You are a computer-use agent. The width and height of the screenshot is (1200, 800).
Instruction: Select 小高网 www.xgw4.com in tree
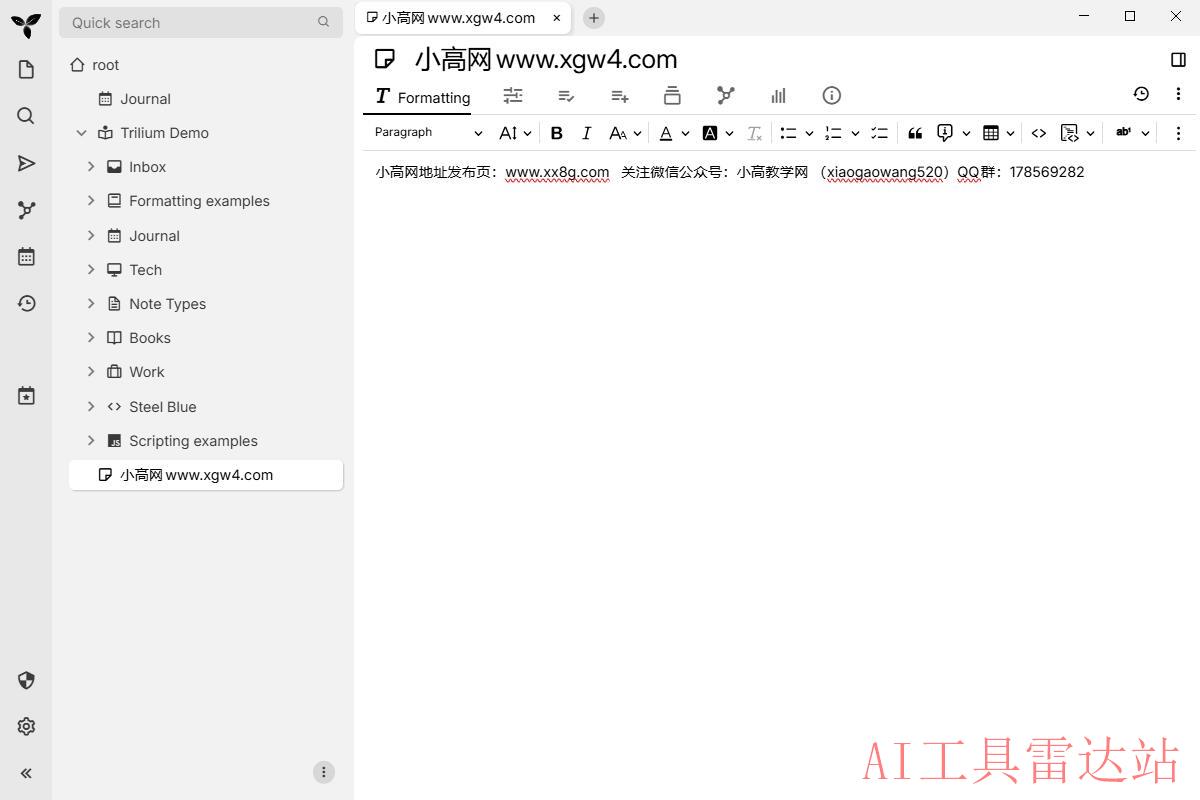(x=206, y=475)
